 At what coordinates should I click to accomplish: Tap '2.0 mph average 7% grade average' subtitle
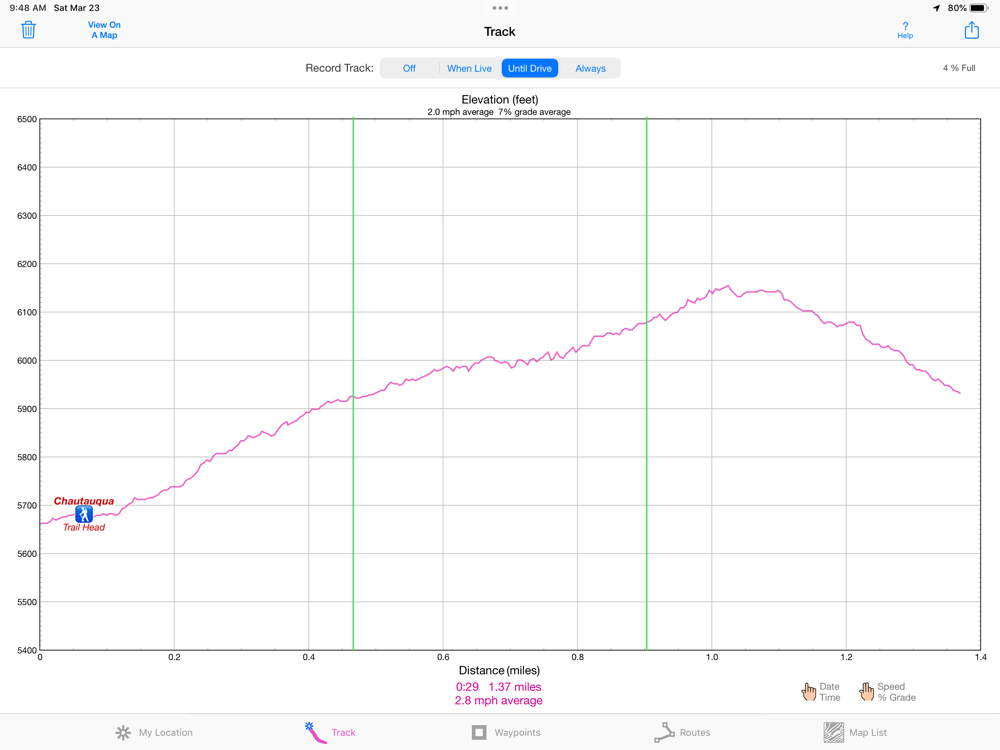click(x=499, y=112)
